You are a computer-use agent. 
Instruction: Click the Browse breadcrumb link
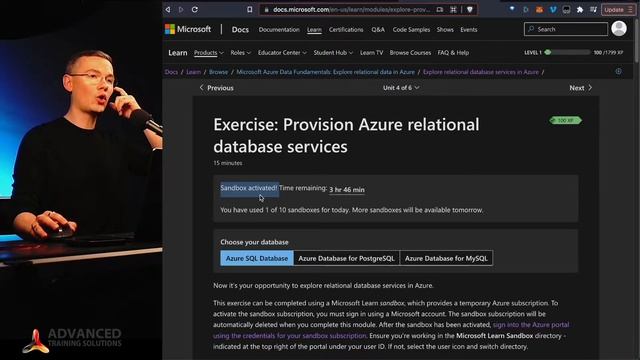[x=218, y=72]
